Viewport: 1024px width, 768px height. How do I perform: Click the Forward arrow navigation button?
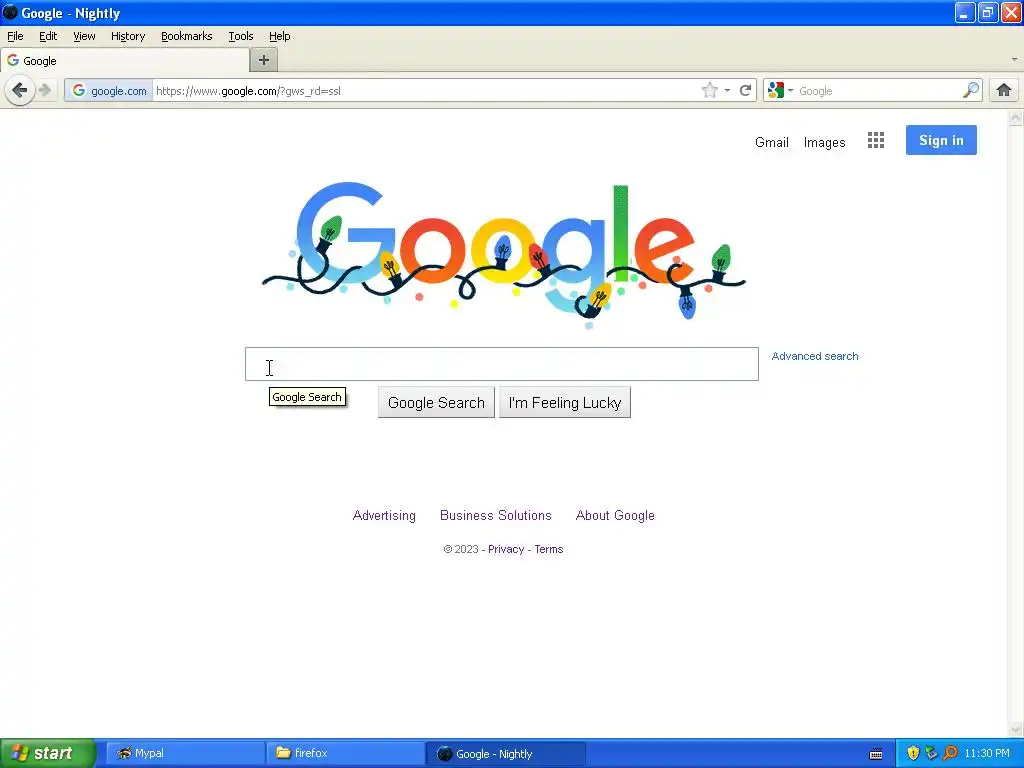[44, 90]
